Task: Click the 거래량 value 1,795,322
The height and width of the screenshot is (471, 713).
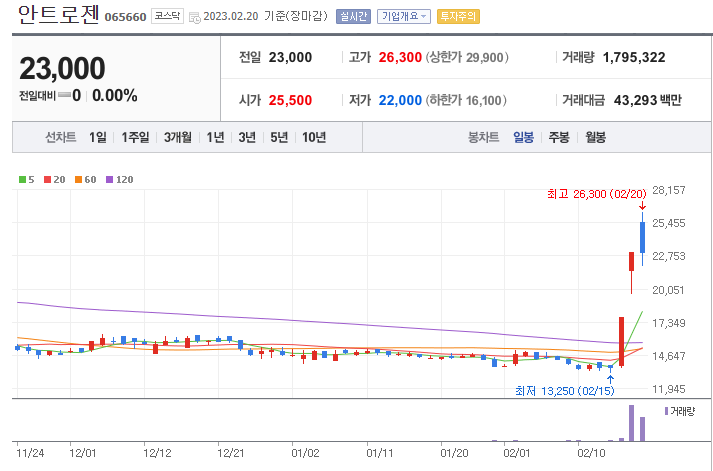Action: 634,57
